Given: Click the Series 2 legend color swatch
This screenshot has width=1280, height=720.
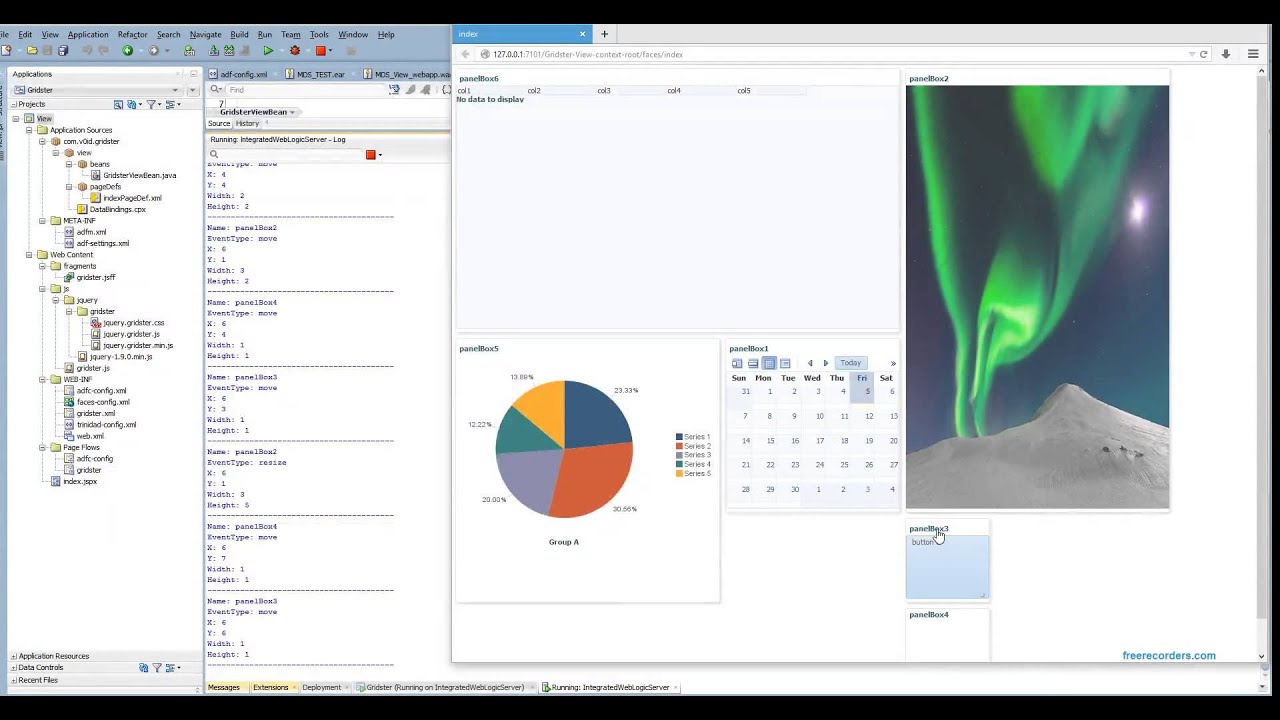Looking at the screenshot, I should tap(679, 446).
